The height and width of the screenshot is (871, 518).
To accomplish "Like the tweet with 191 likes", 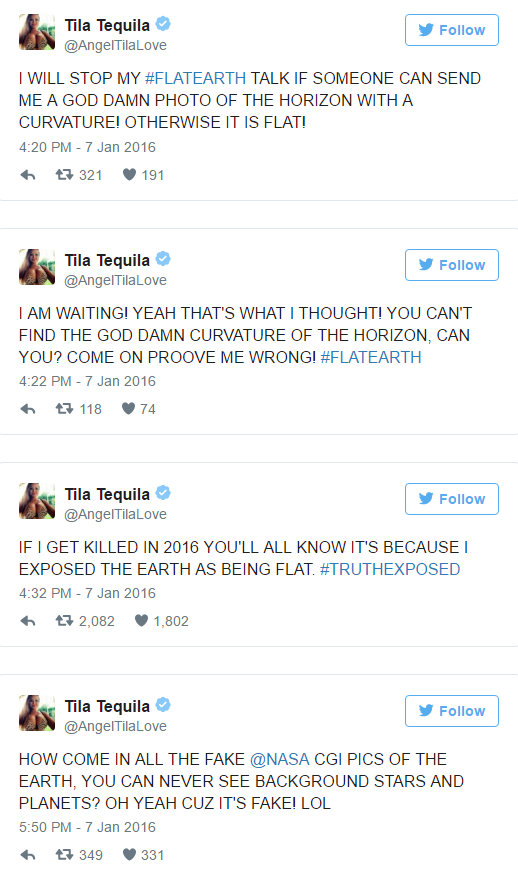I will coord(129,175).
